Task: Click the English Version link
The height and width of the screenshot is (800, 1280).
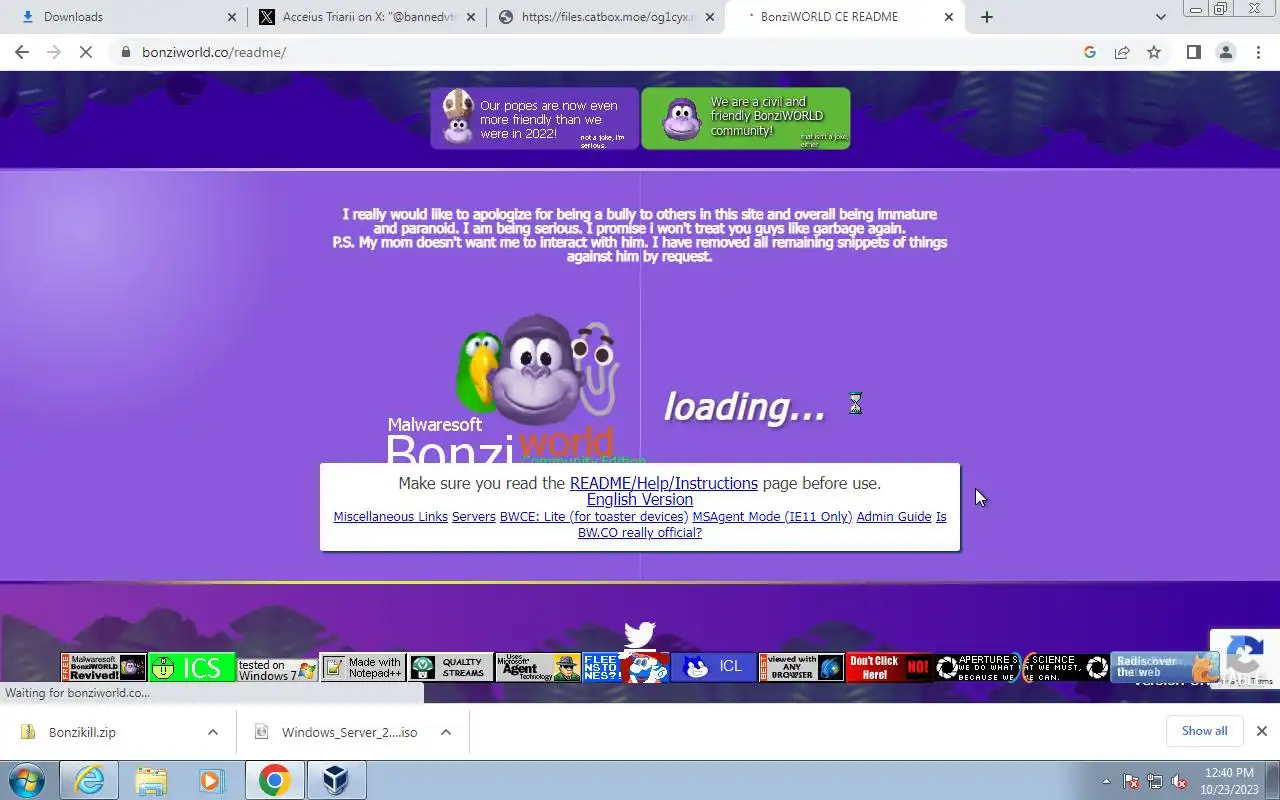Action: (x=640, y=500)
